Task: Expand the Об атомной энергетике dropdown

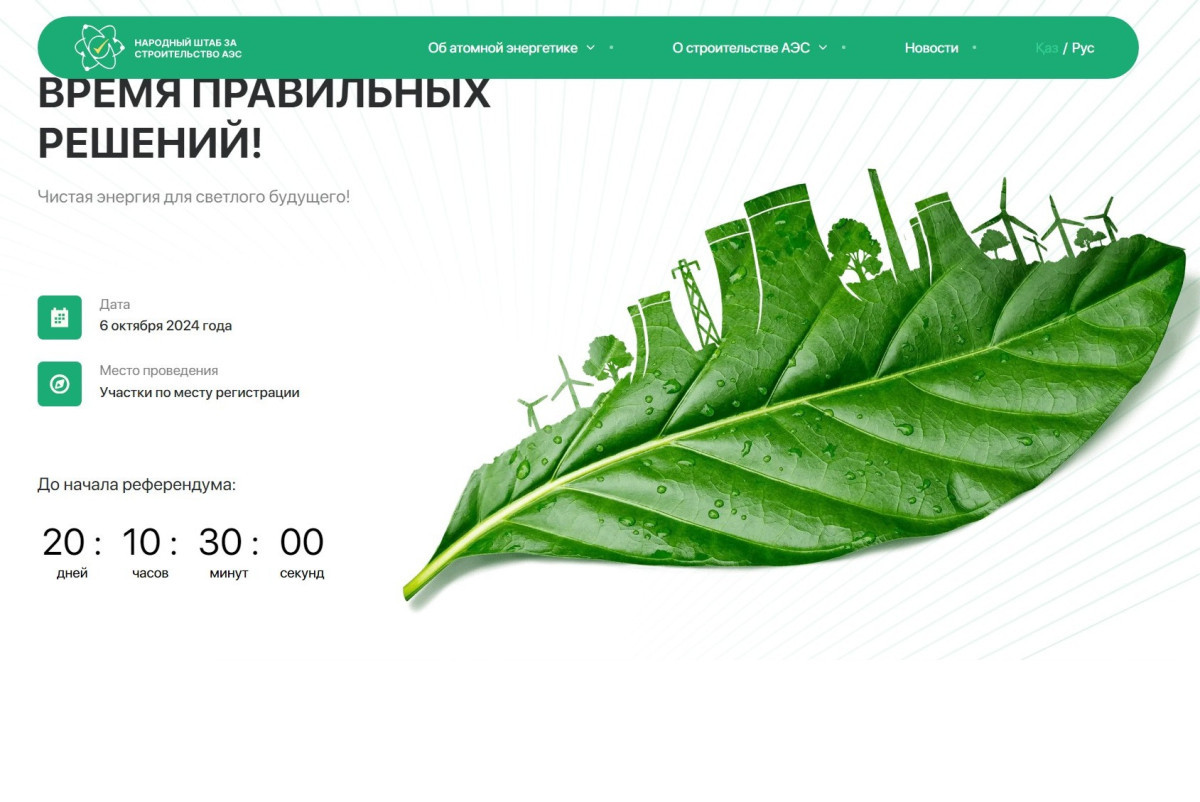Action: (x=503, y=46)
